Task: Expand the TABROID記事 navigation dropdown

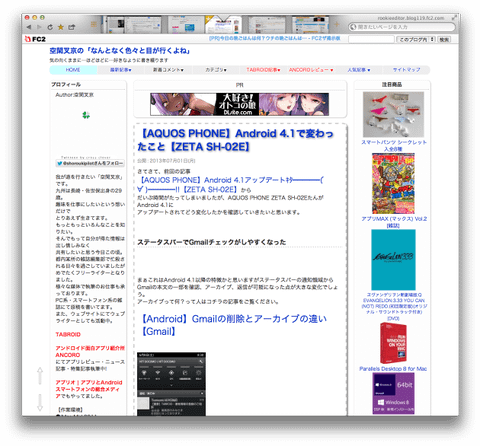Action: (263, 70)
